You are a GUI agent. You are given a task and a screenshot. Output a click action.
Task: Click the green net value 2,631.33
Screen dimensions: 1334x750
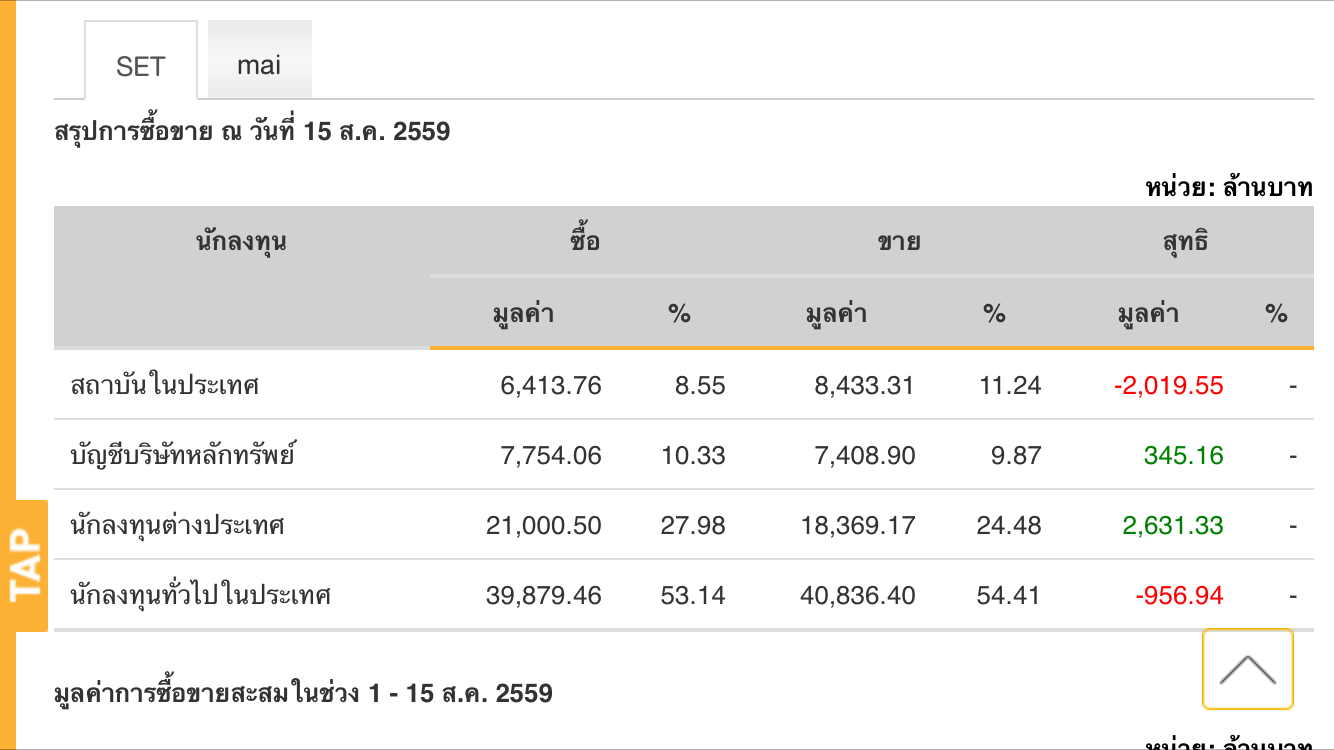pyautogui.click(x=1173, y=525)
